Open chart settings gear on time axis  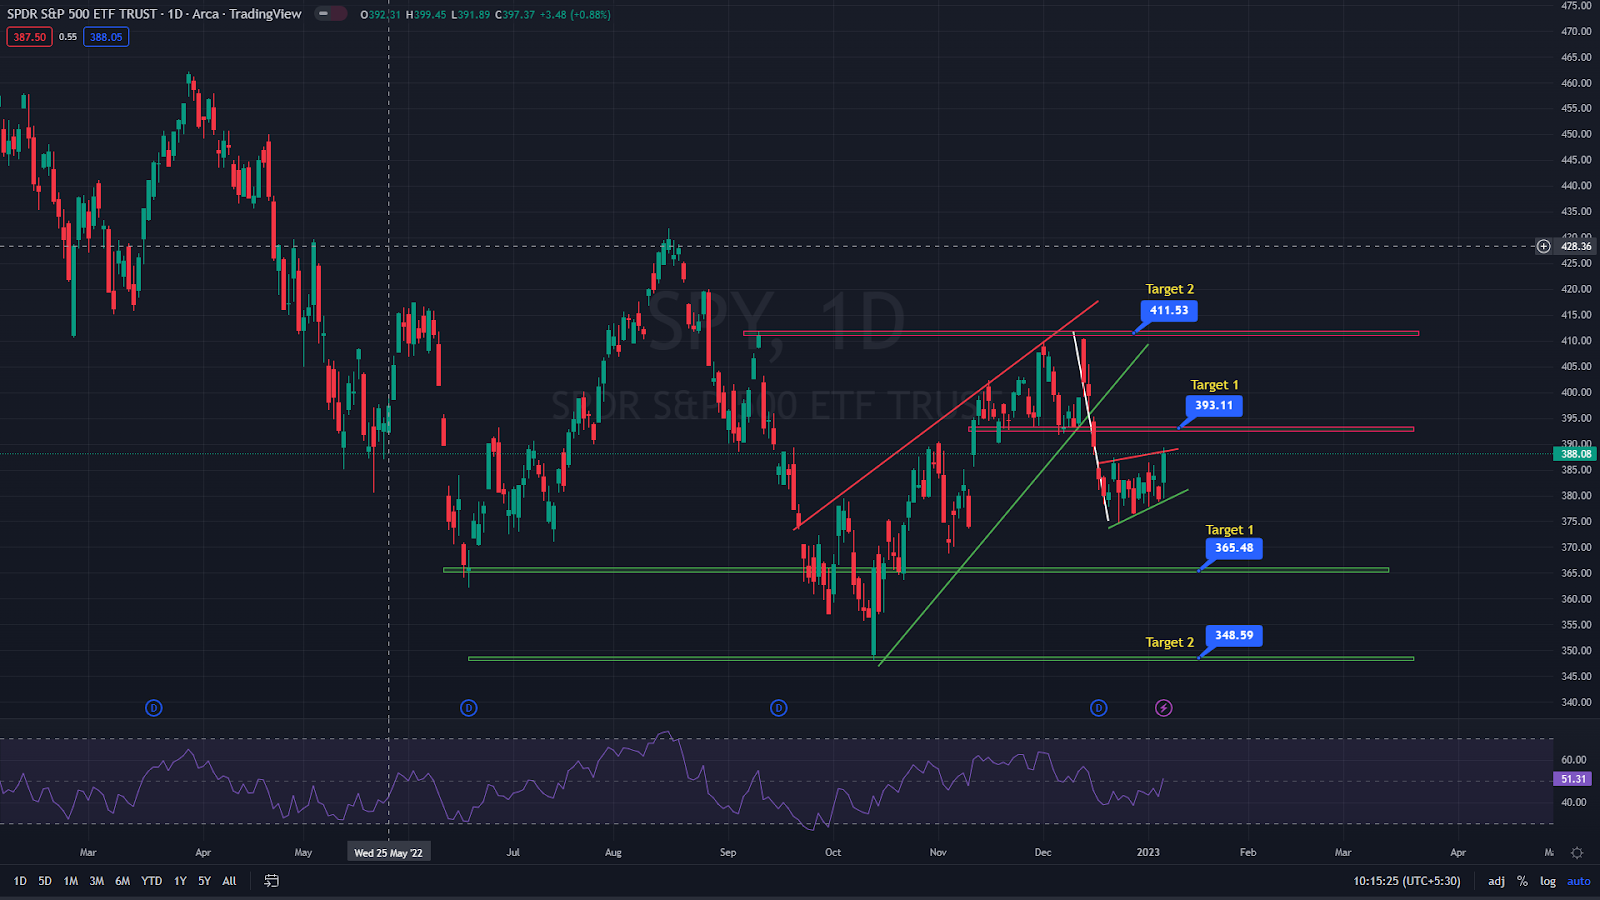tap(1577, 853)
